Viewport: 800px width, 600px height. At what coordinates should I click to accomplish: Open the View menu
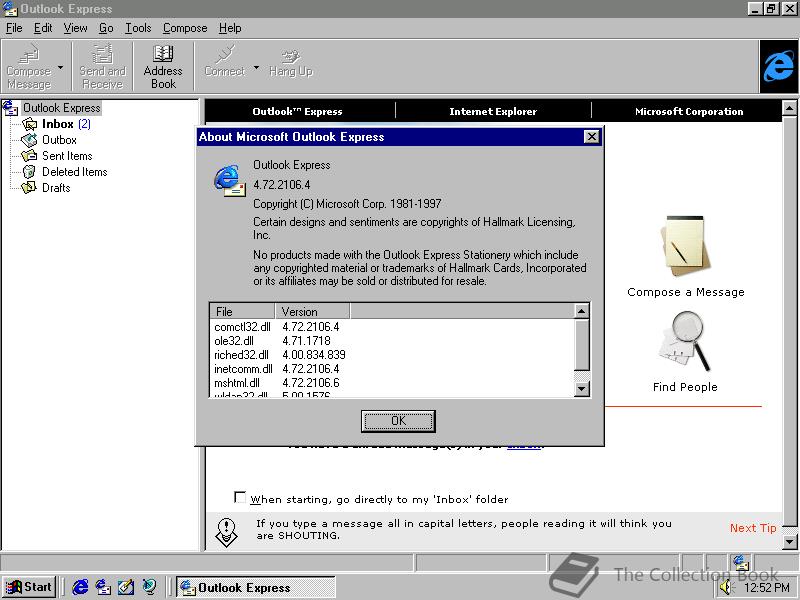pyautogui.click(x=76, y=28)
